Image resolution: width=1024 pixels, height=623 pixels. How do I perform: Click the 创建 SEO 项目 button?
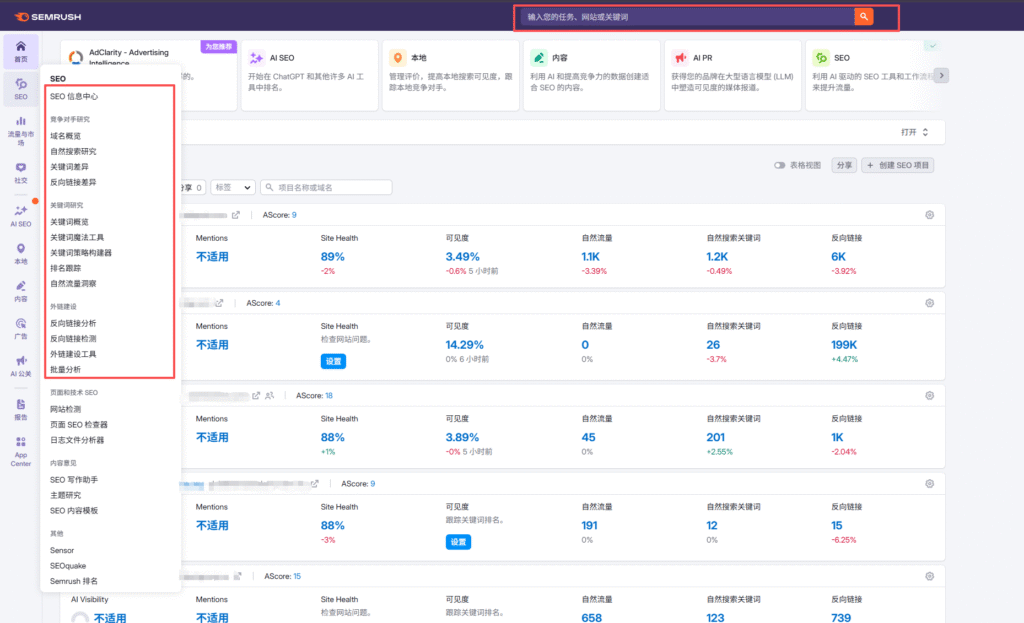897,165
